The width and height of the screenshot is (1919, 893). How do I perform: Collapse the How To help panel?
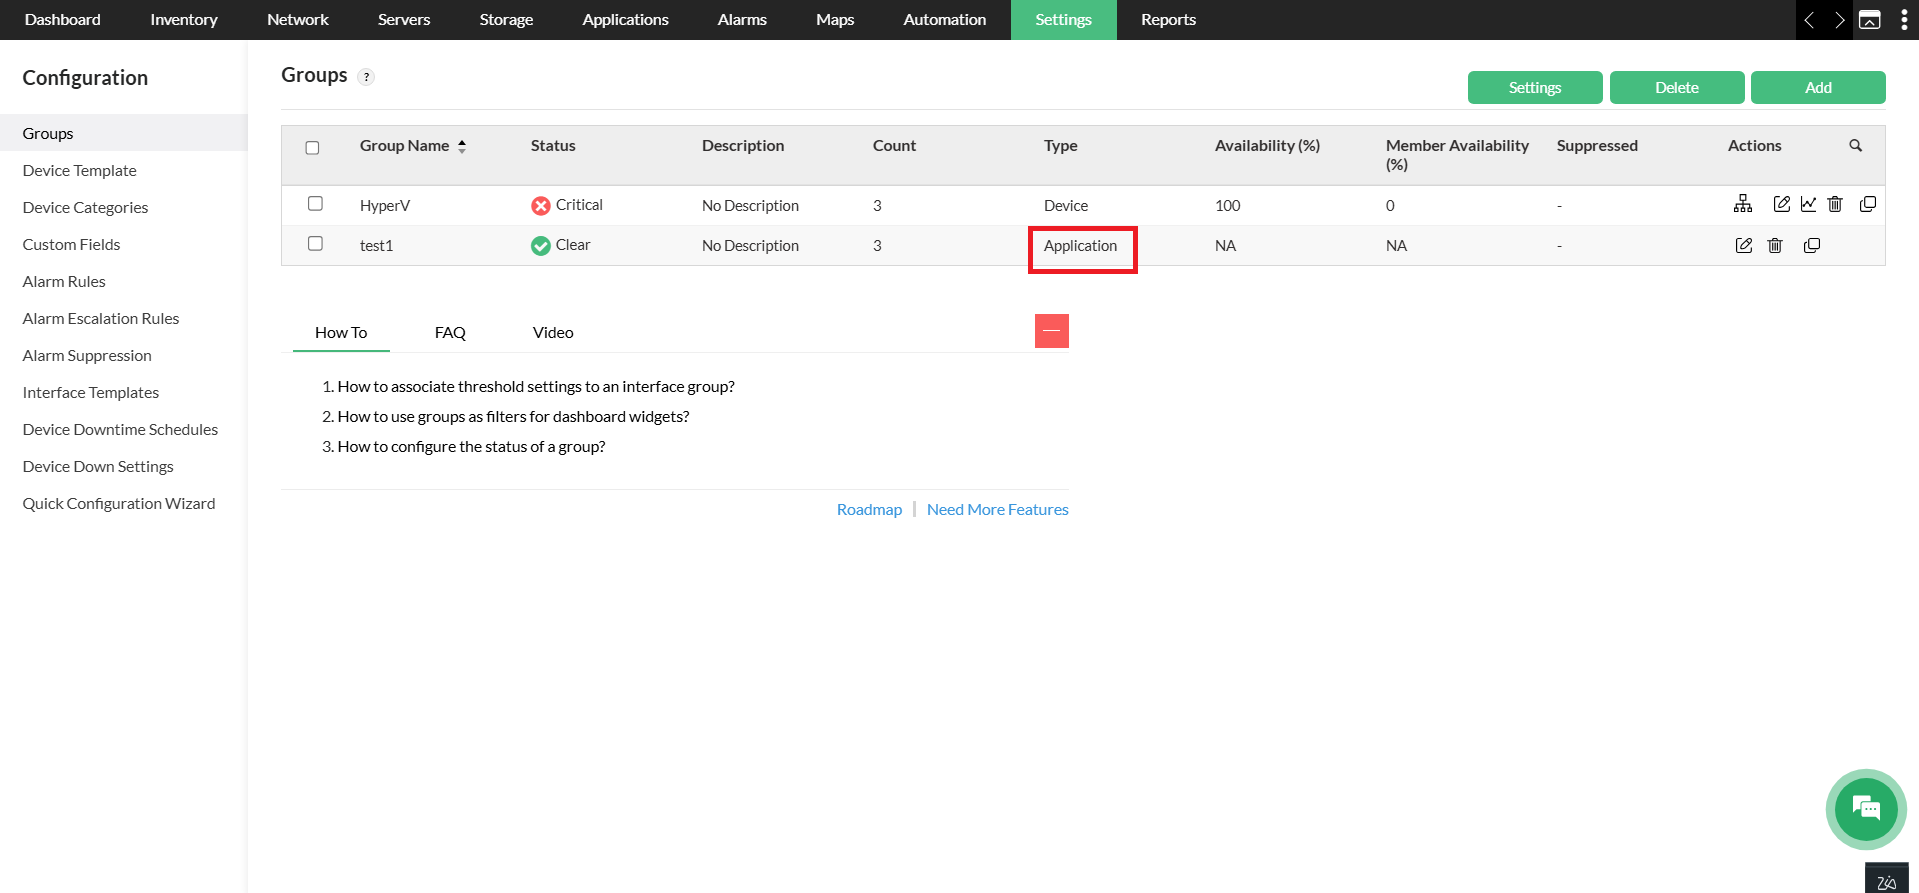click(x=1051, y=331)
